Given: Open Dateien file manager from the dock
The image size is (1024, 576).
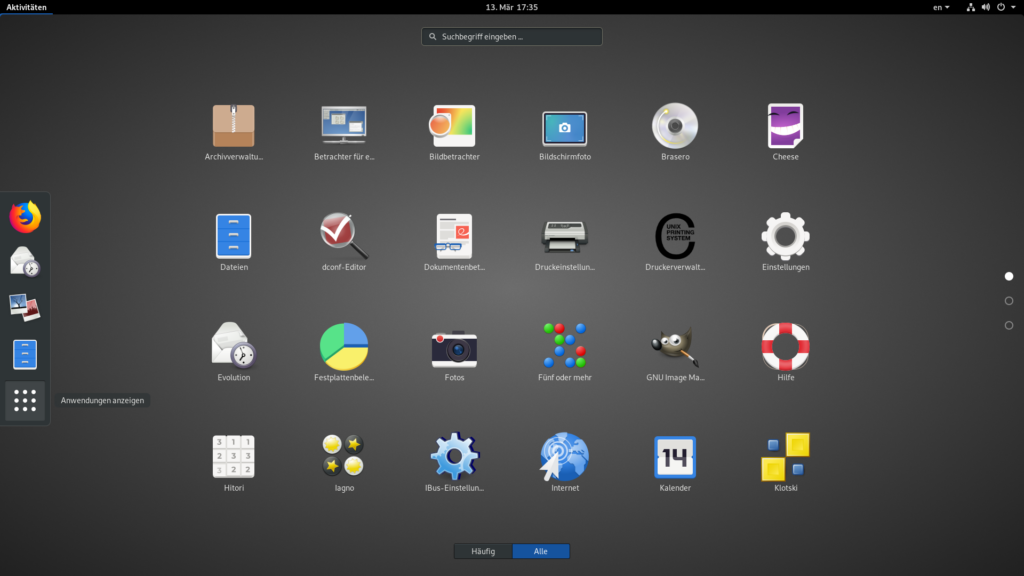Looking at the screenshot, I should [x=25, y=354].
